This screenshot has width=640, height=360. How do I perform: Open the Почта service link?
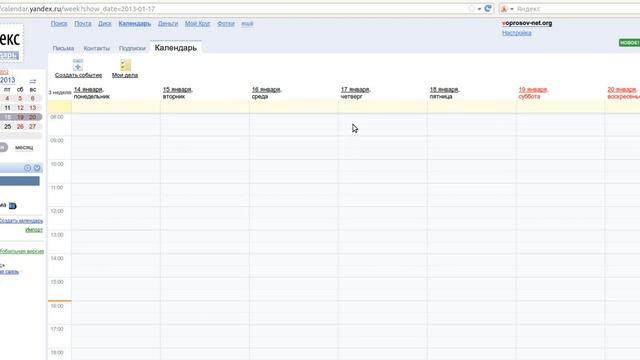[83, 24]
